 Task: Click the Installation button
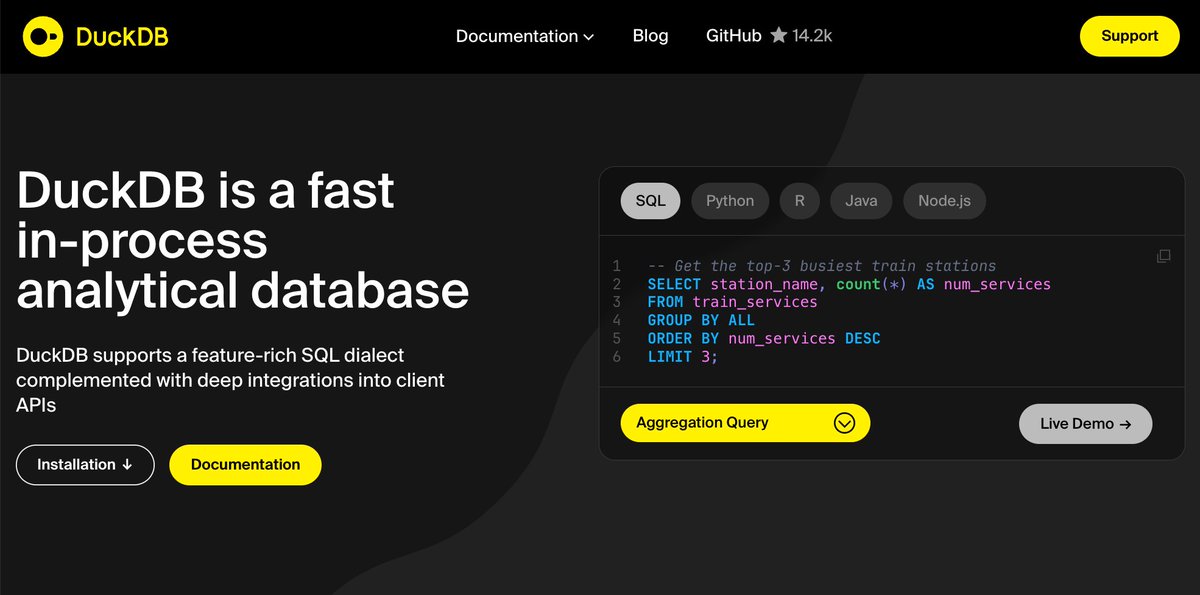[85, 465]
